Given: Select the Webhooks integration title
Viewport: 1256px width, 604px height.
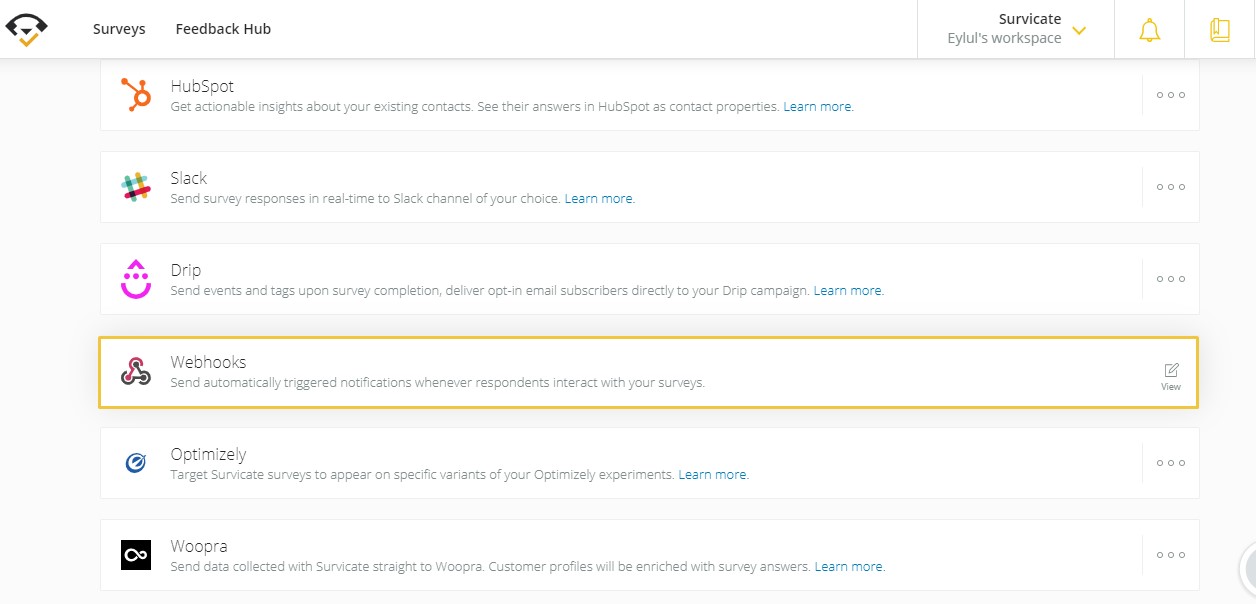Looking at the screenshot, I should [x=208, y=363].
